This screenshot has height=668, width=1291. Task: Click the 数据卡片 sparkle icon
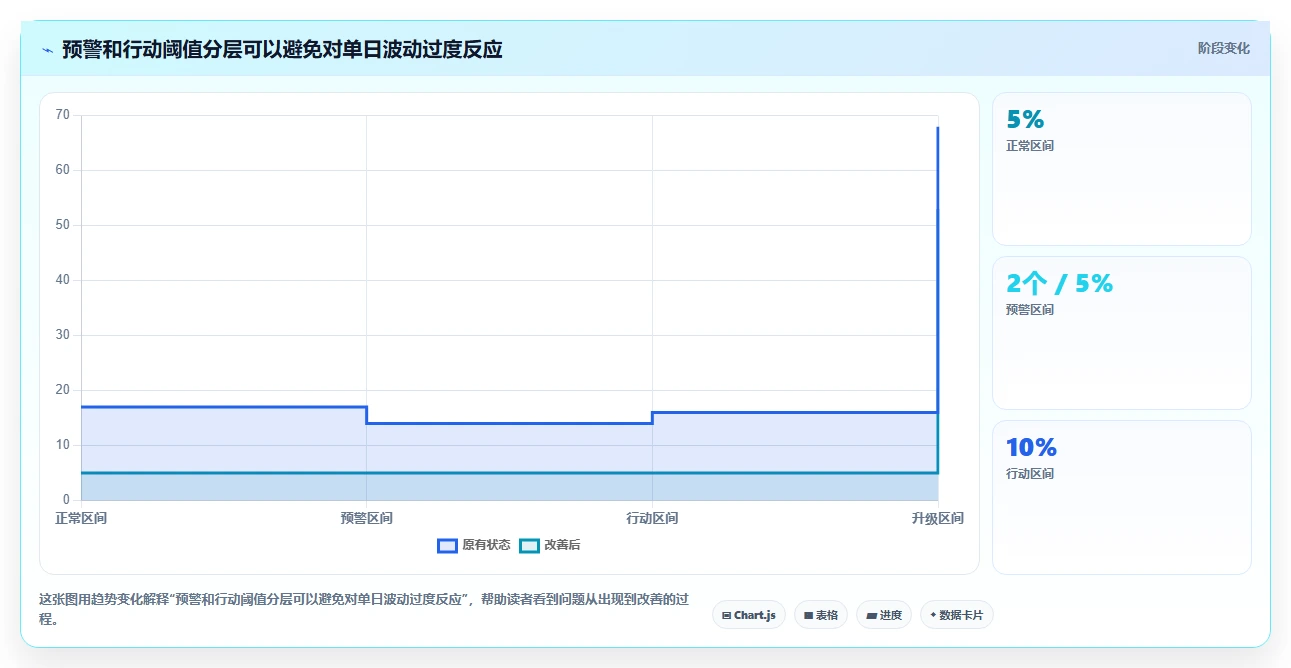point(933,615)
